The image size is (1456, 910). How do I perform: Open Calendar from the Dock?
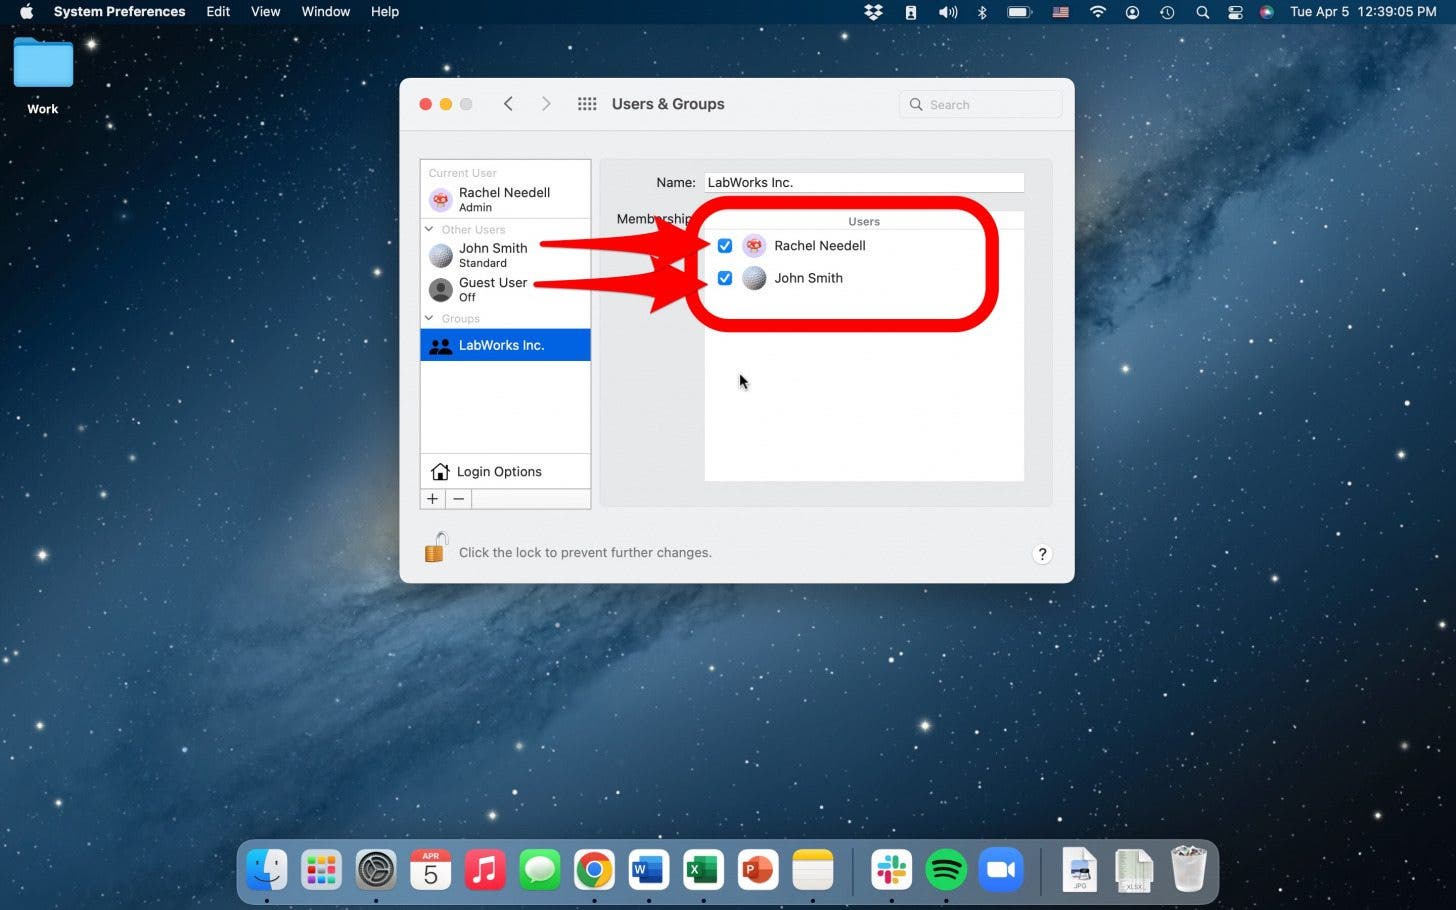click(x=430, y=871)
